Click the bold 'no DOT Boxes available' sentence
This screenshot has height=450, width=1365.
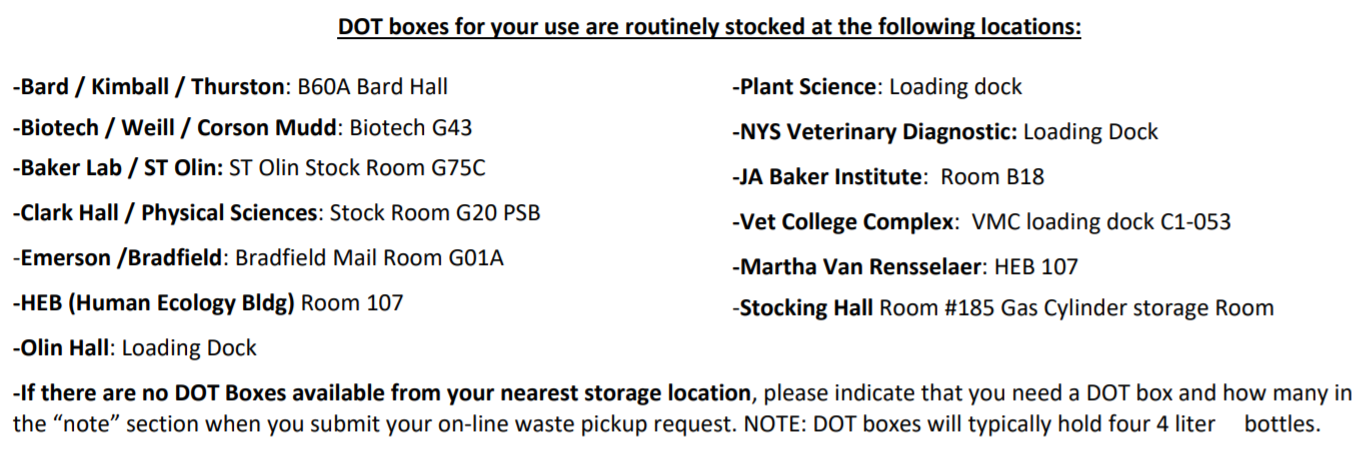point(382,392)
